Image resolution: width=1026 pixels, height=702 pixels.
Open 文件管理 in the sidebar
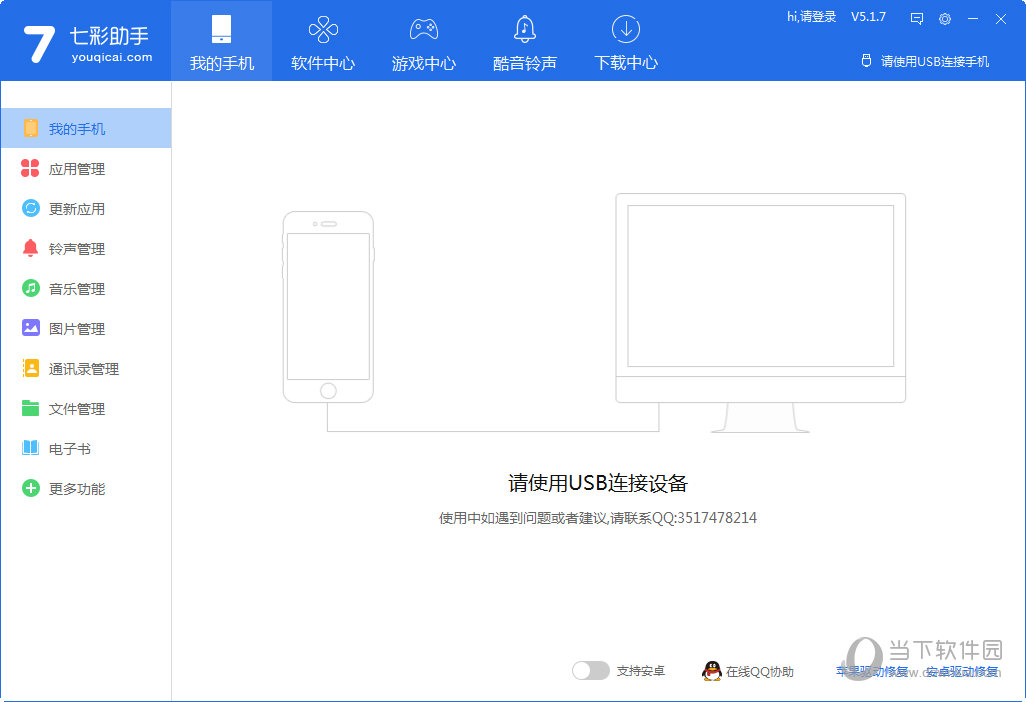coord(86,409)
